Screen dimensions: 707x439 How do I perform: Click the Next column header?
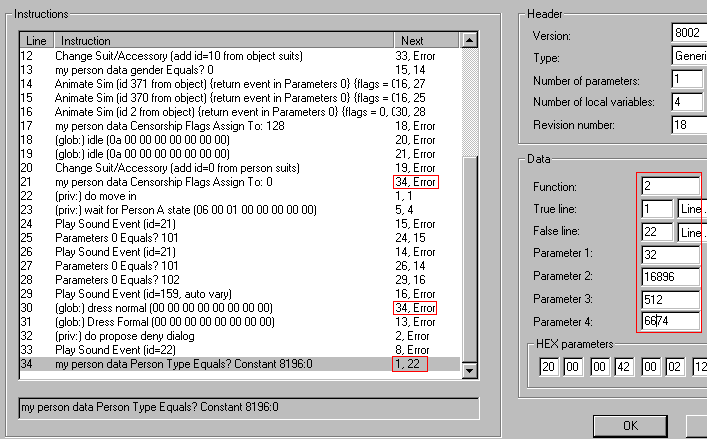410,40
